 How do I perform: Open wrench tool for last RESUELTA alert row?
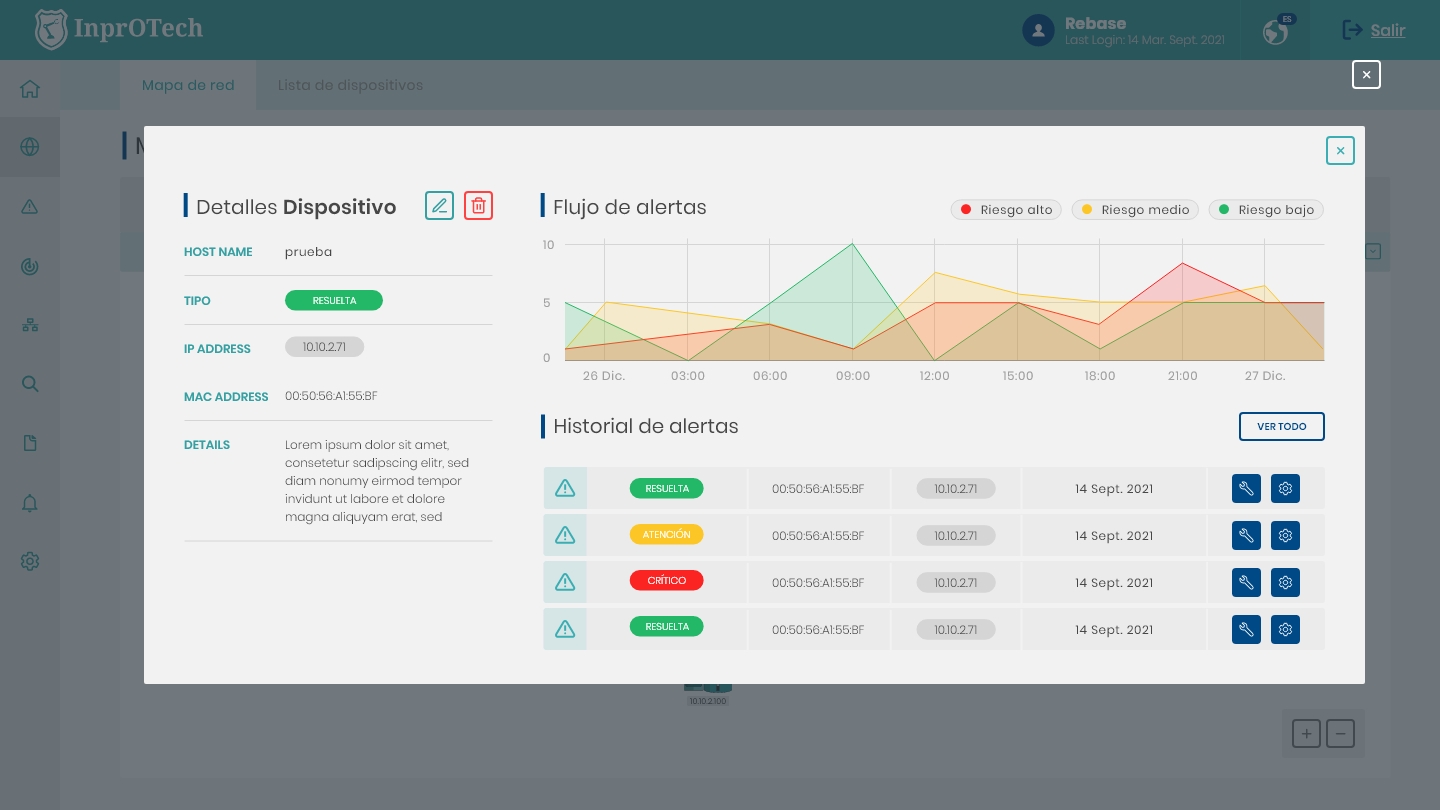1246,629
